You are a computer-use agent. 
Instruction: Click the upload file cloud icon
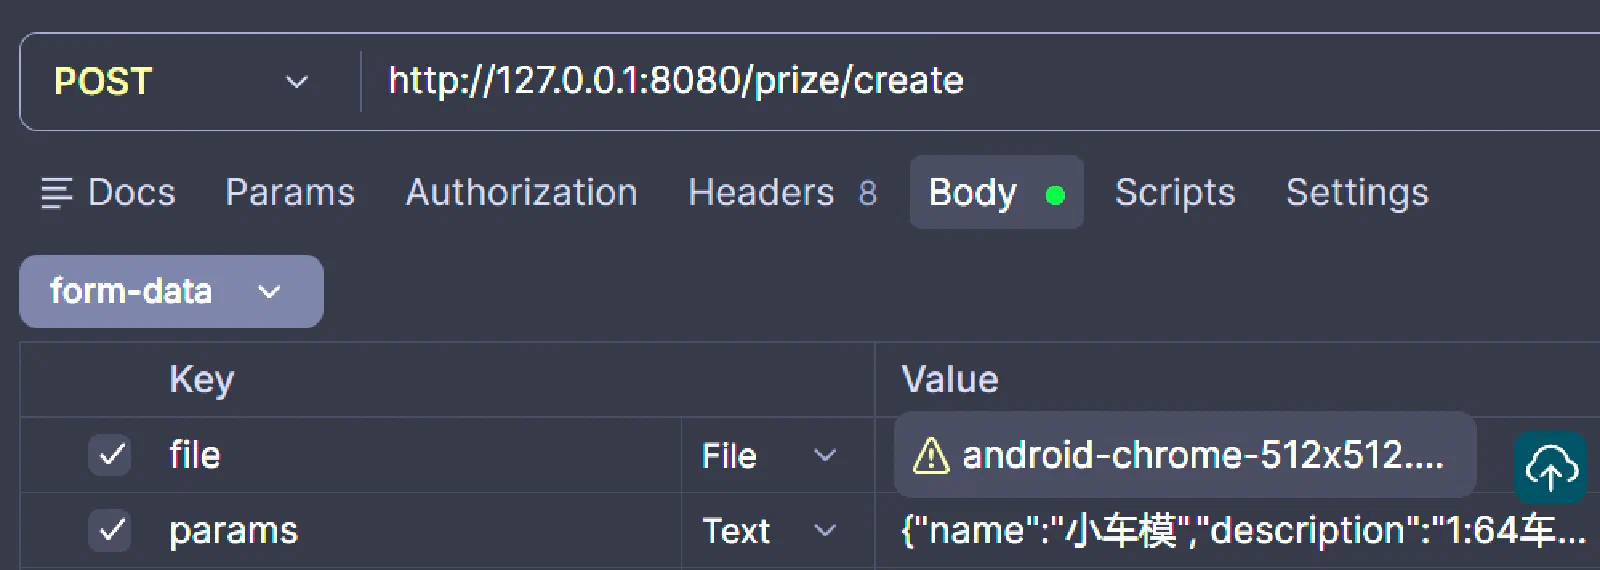pos(1551,467)
